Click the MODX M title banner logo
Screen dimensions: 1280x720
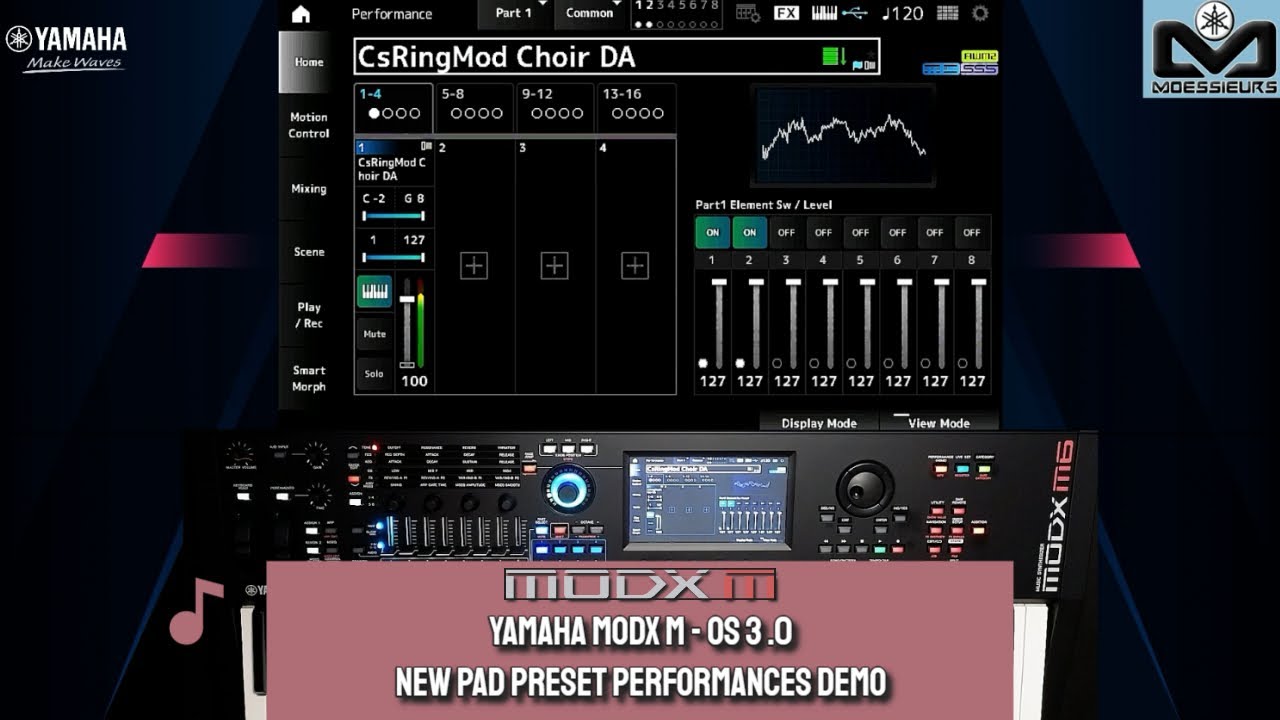pyautogui.click(x=640, y=586)
